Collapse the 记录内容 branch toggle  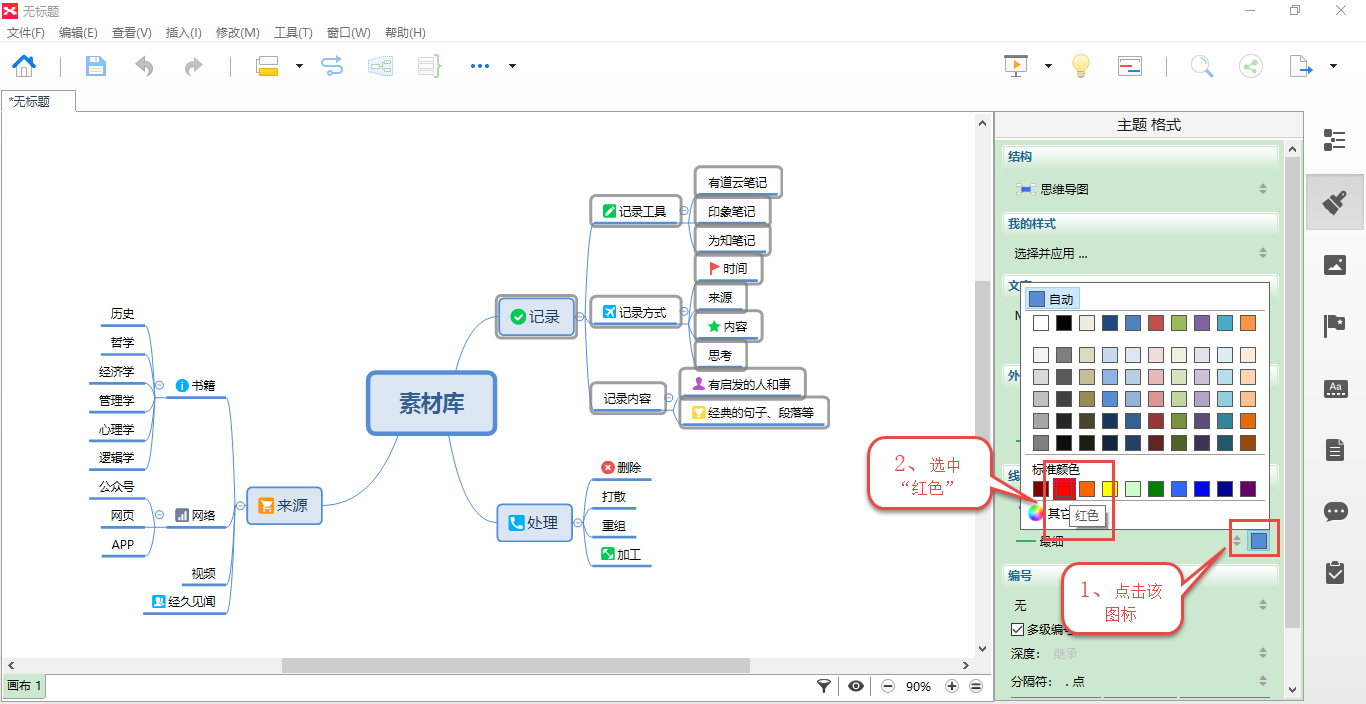pos(671,398)
